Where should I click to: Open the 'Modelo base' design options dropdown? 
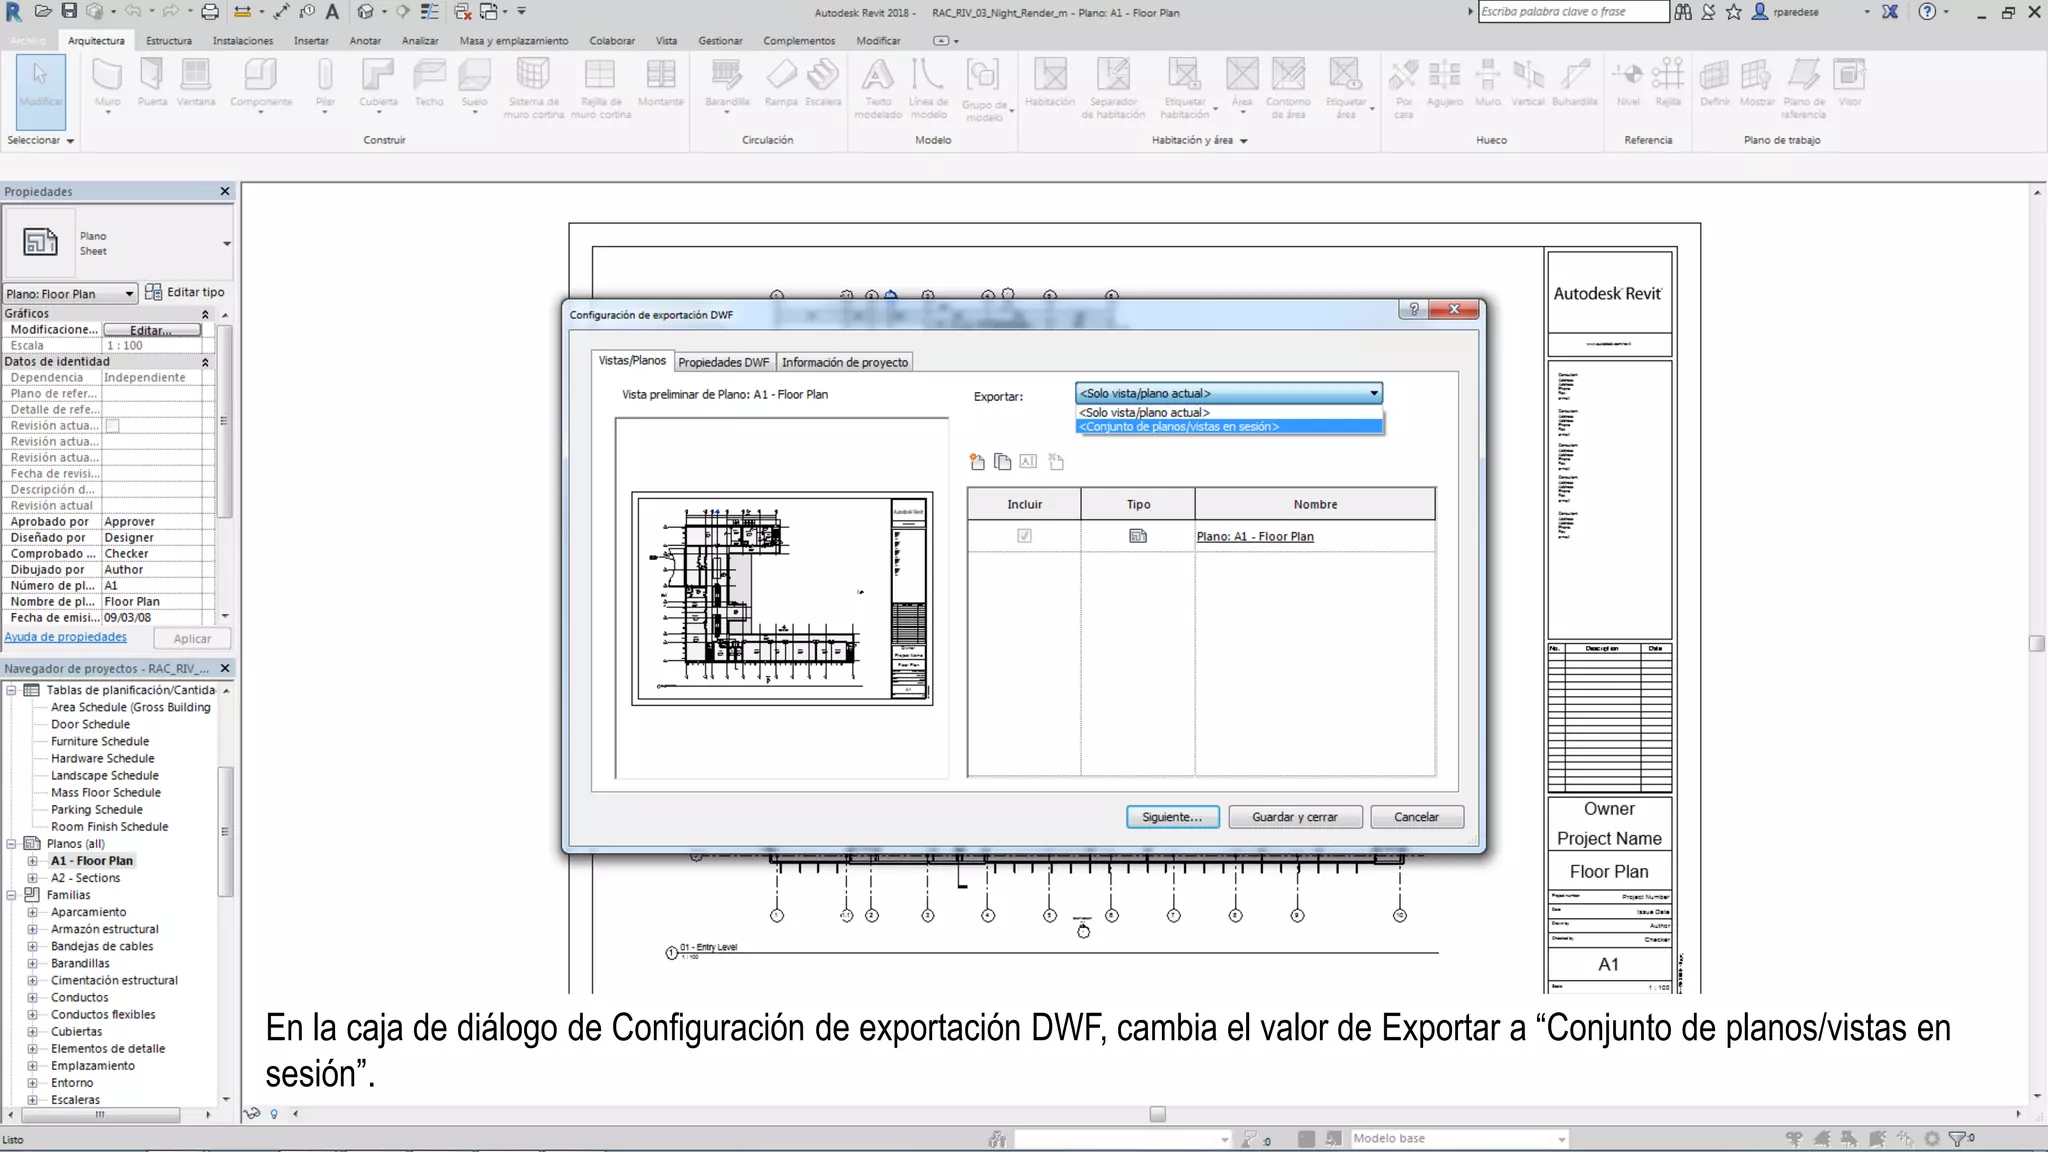pos(1459,1138)
